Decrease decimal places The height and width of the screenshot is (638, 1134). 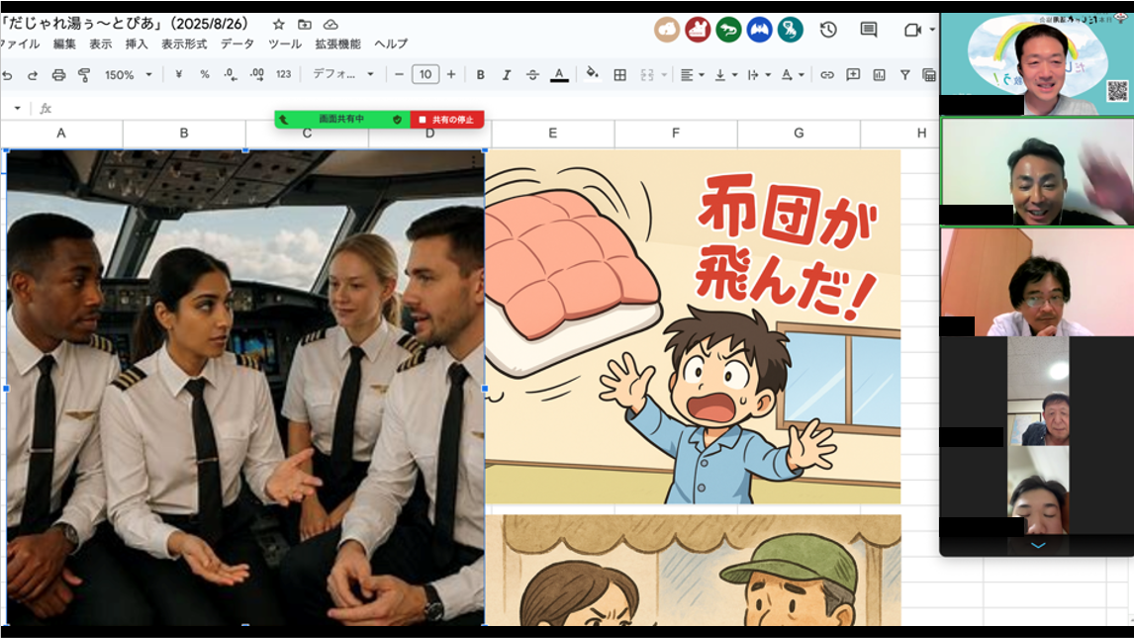230,75
